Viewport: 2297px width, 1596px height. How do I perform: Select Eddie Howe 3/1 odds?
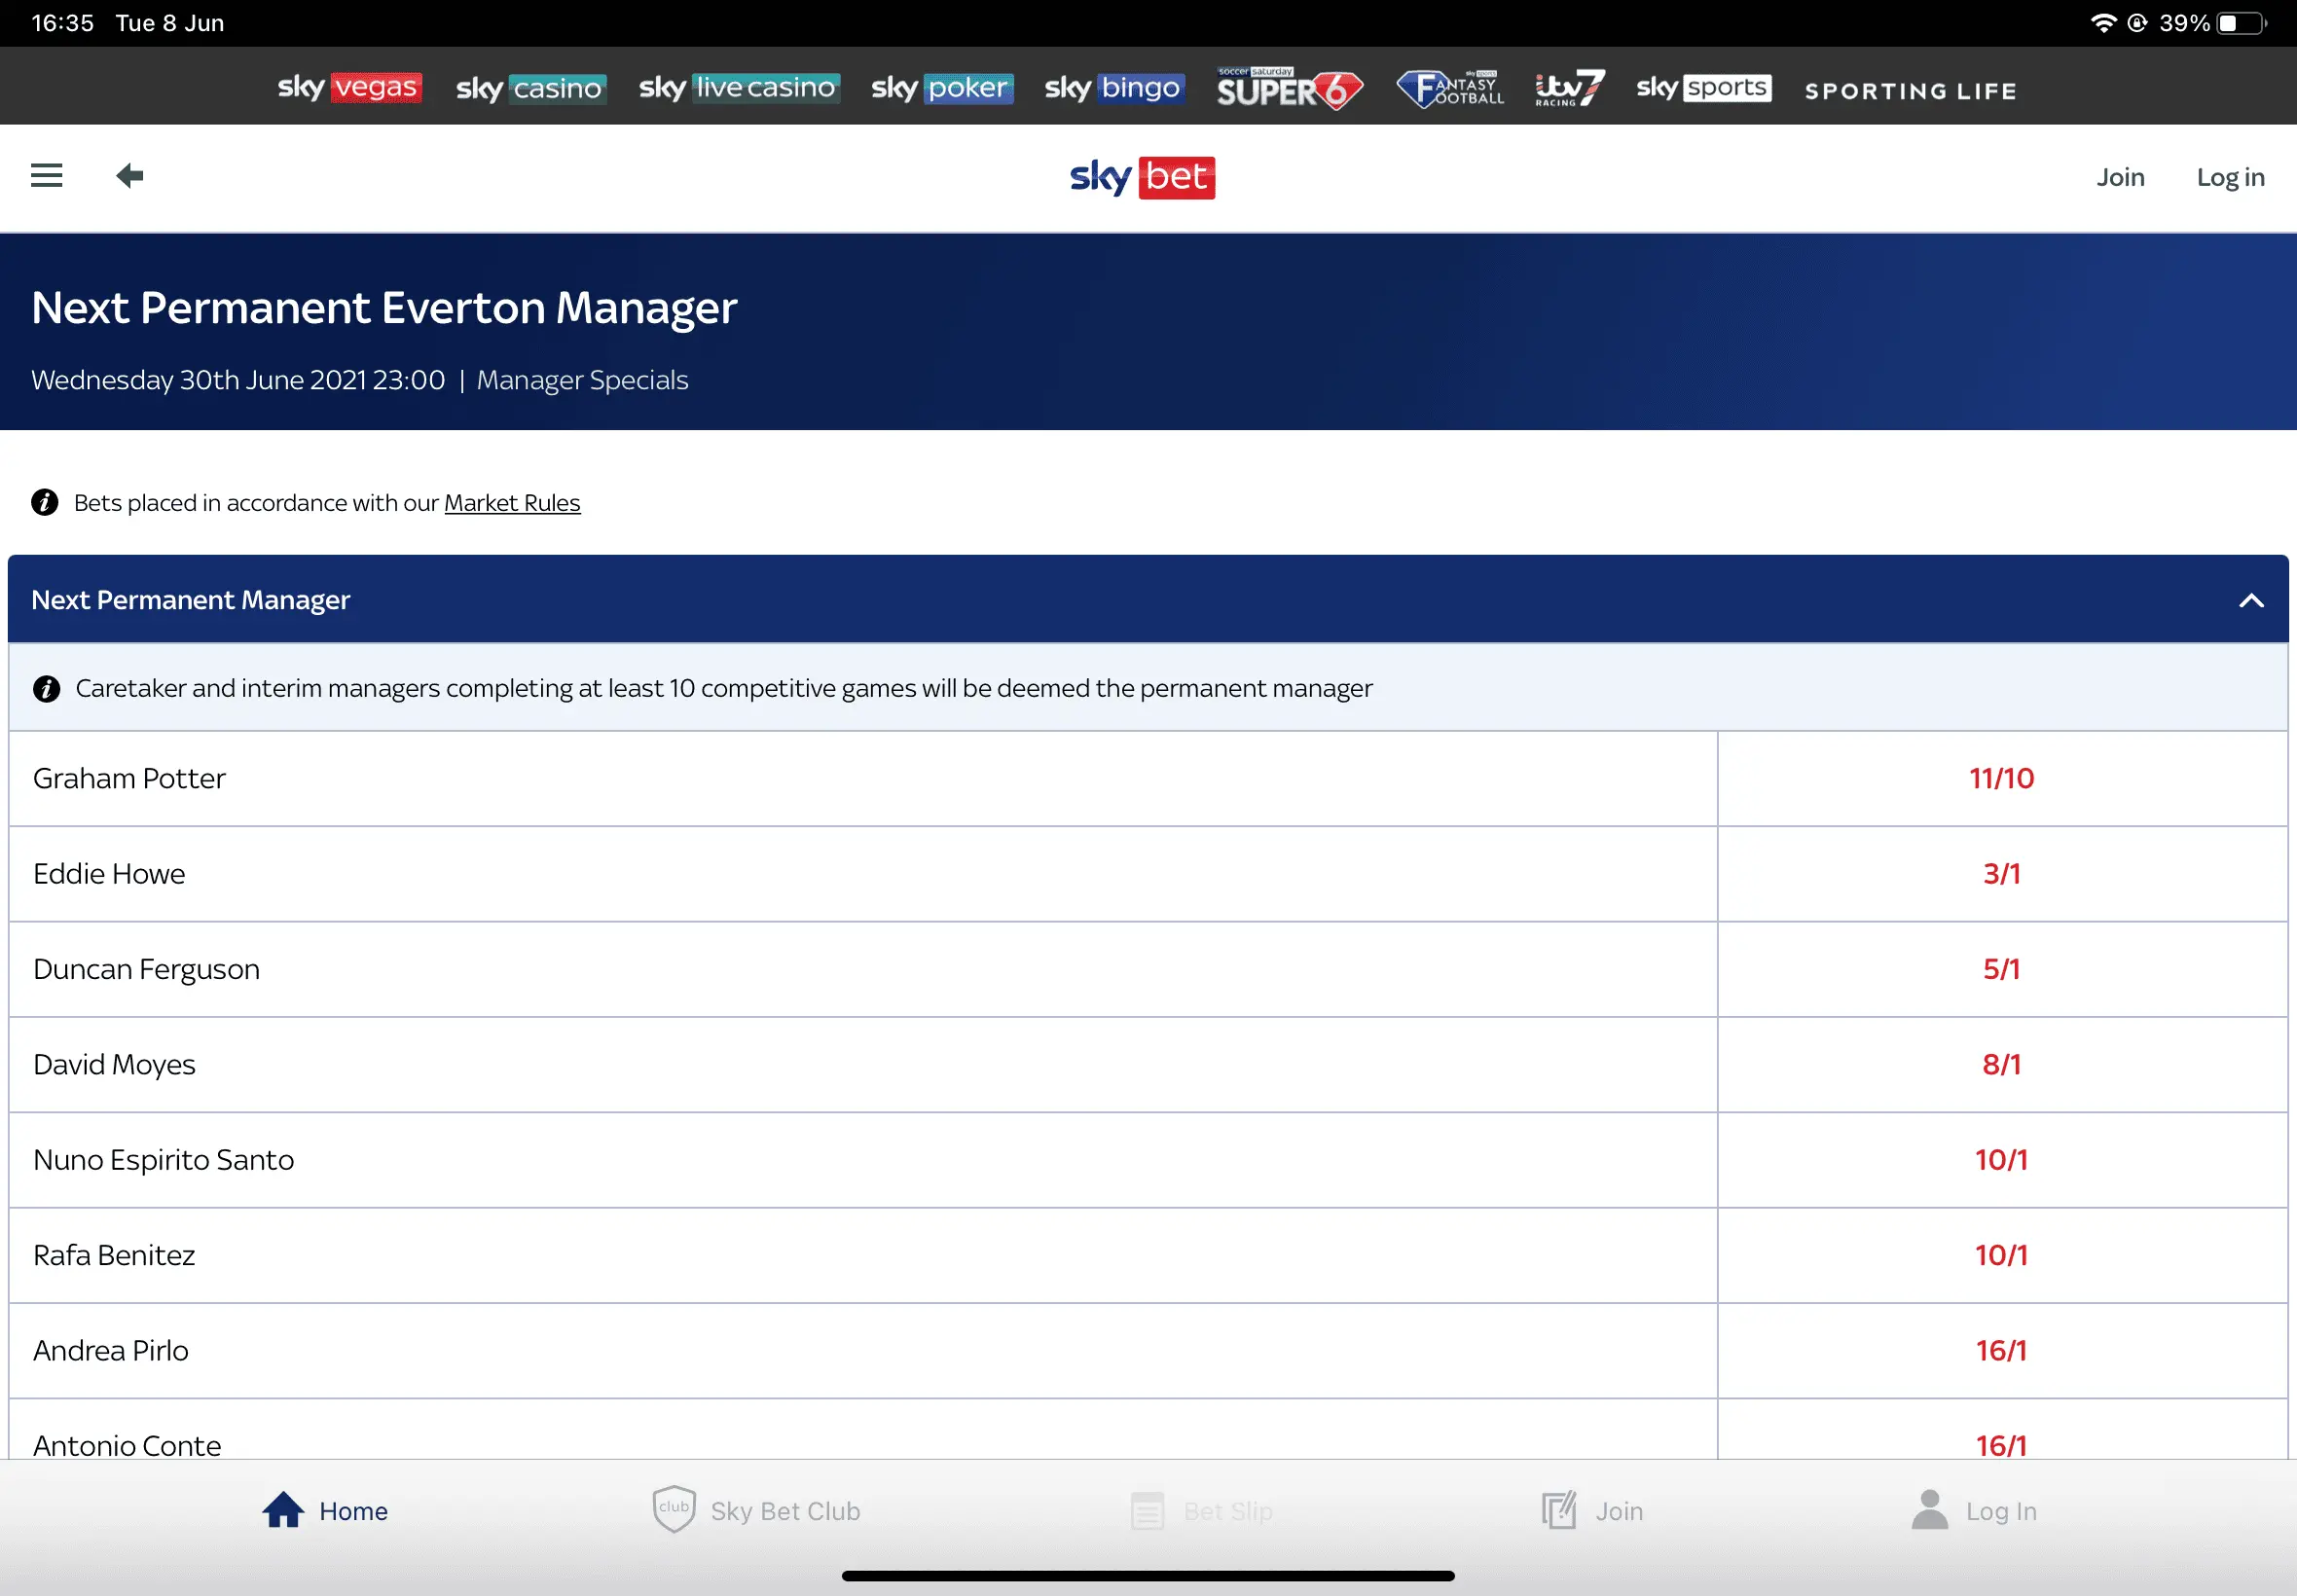[x=2001, y=873]
